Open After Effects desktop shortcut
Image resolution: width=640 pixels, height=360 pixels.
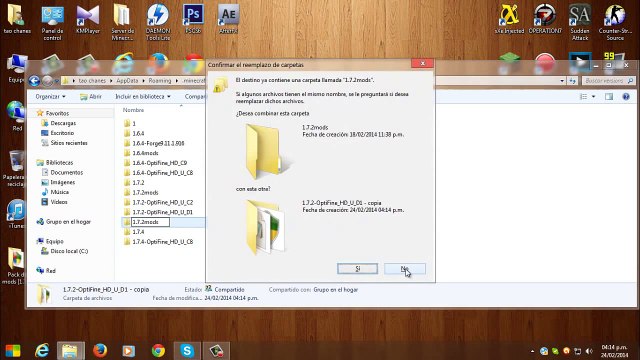point(228,19)
